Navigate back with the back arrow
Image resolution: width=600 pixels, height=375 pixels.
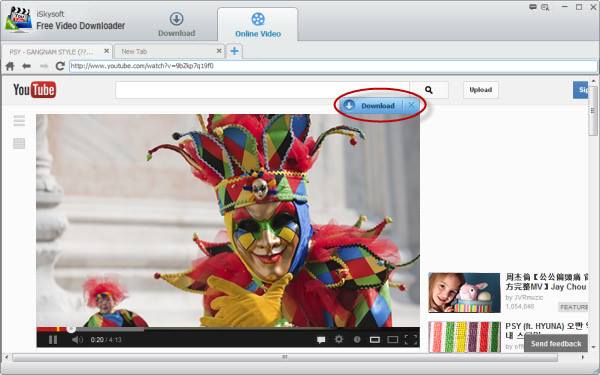tap(26, 66)
